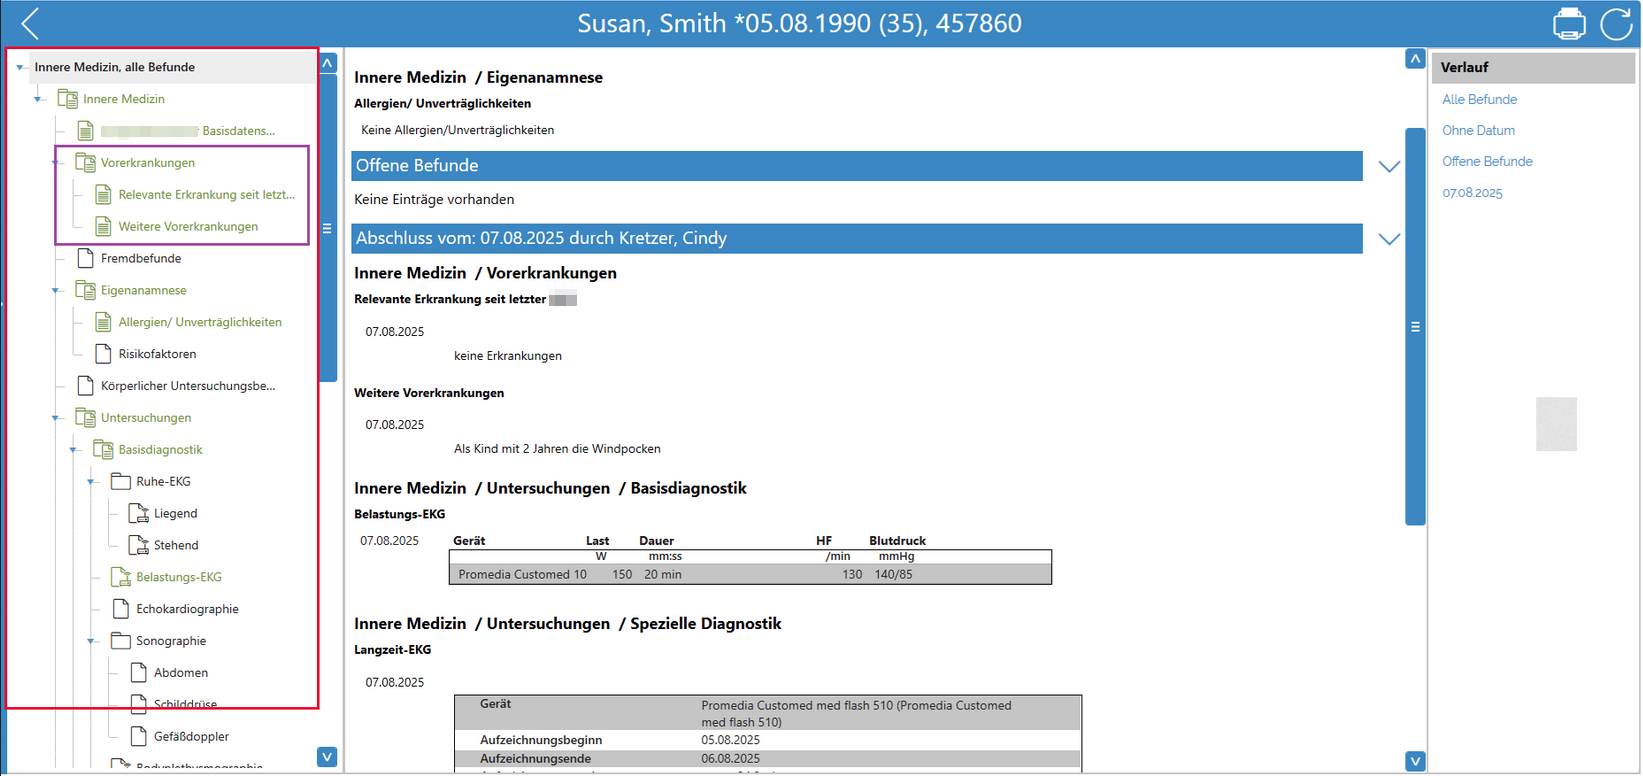Screen dimensions: 1643x776
Task: Click Körperlicher Untersuchungsbe... page icon
Action: (x=86, y=386)
